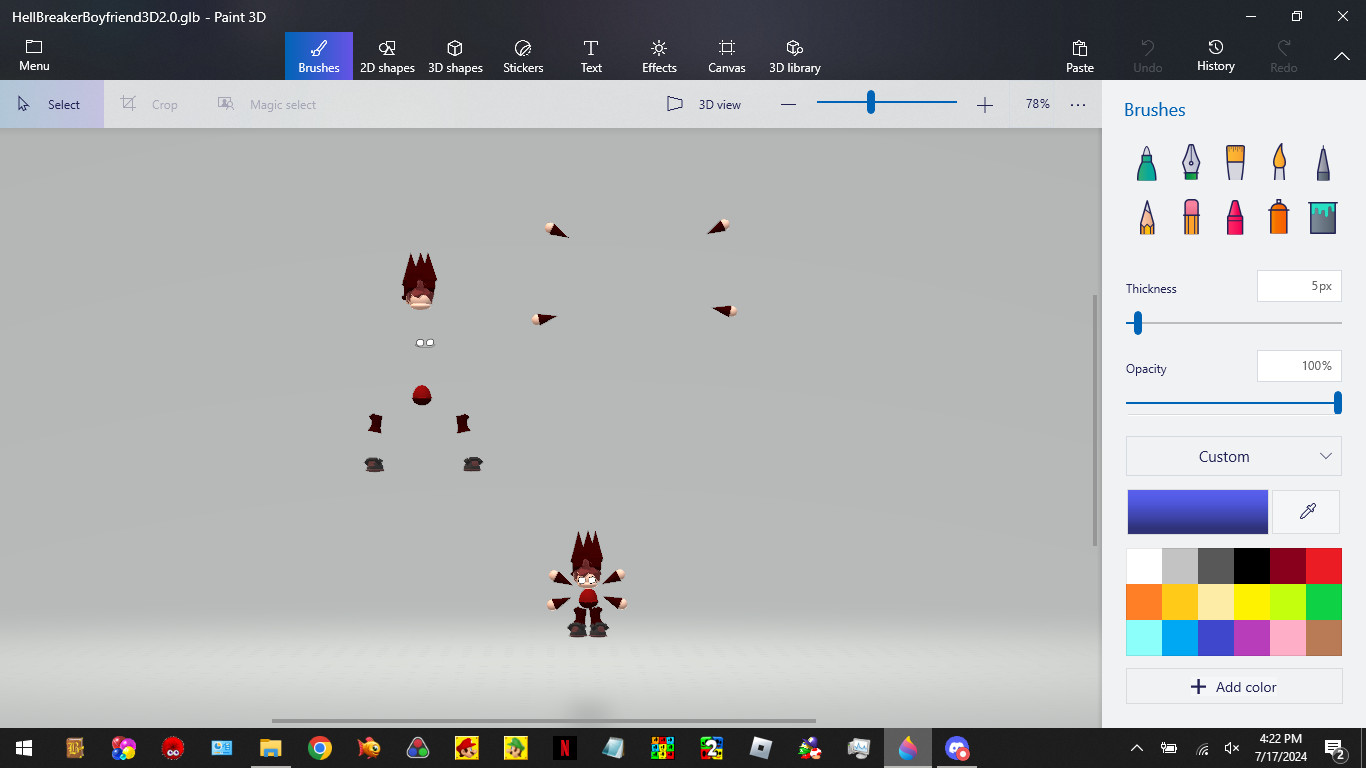Choose the Oil brush tool
Viewport: 1366px width, 768px height.
(1235, 162)
